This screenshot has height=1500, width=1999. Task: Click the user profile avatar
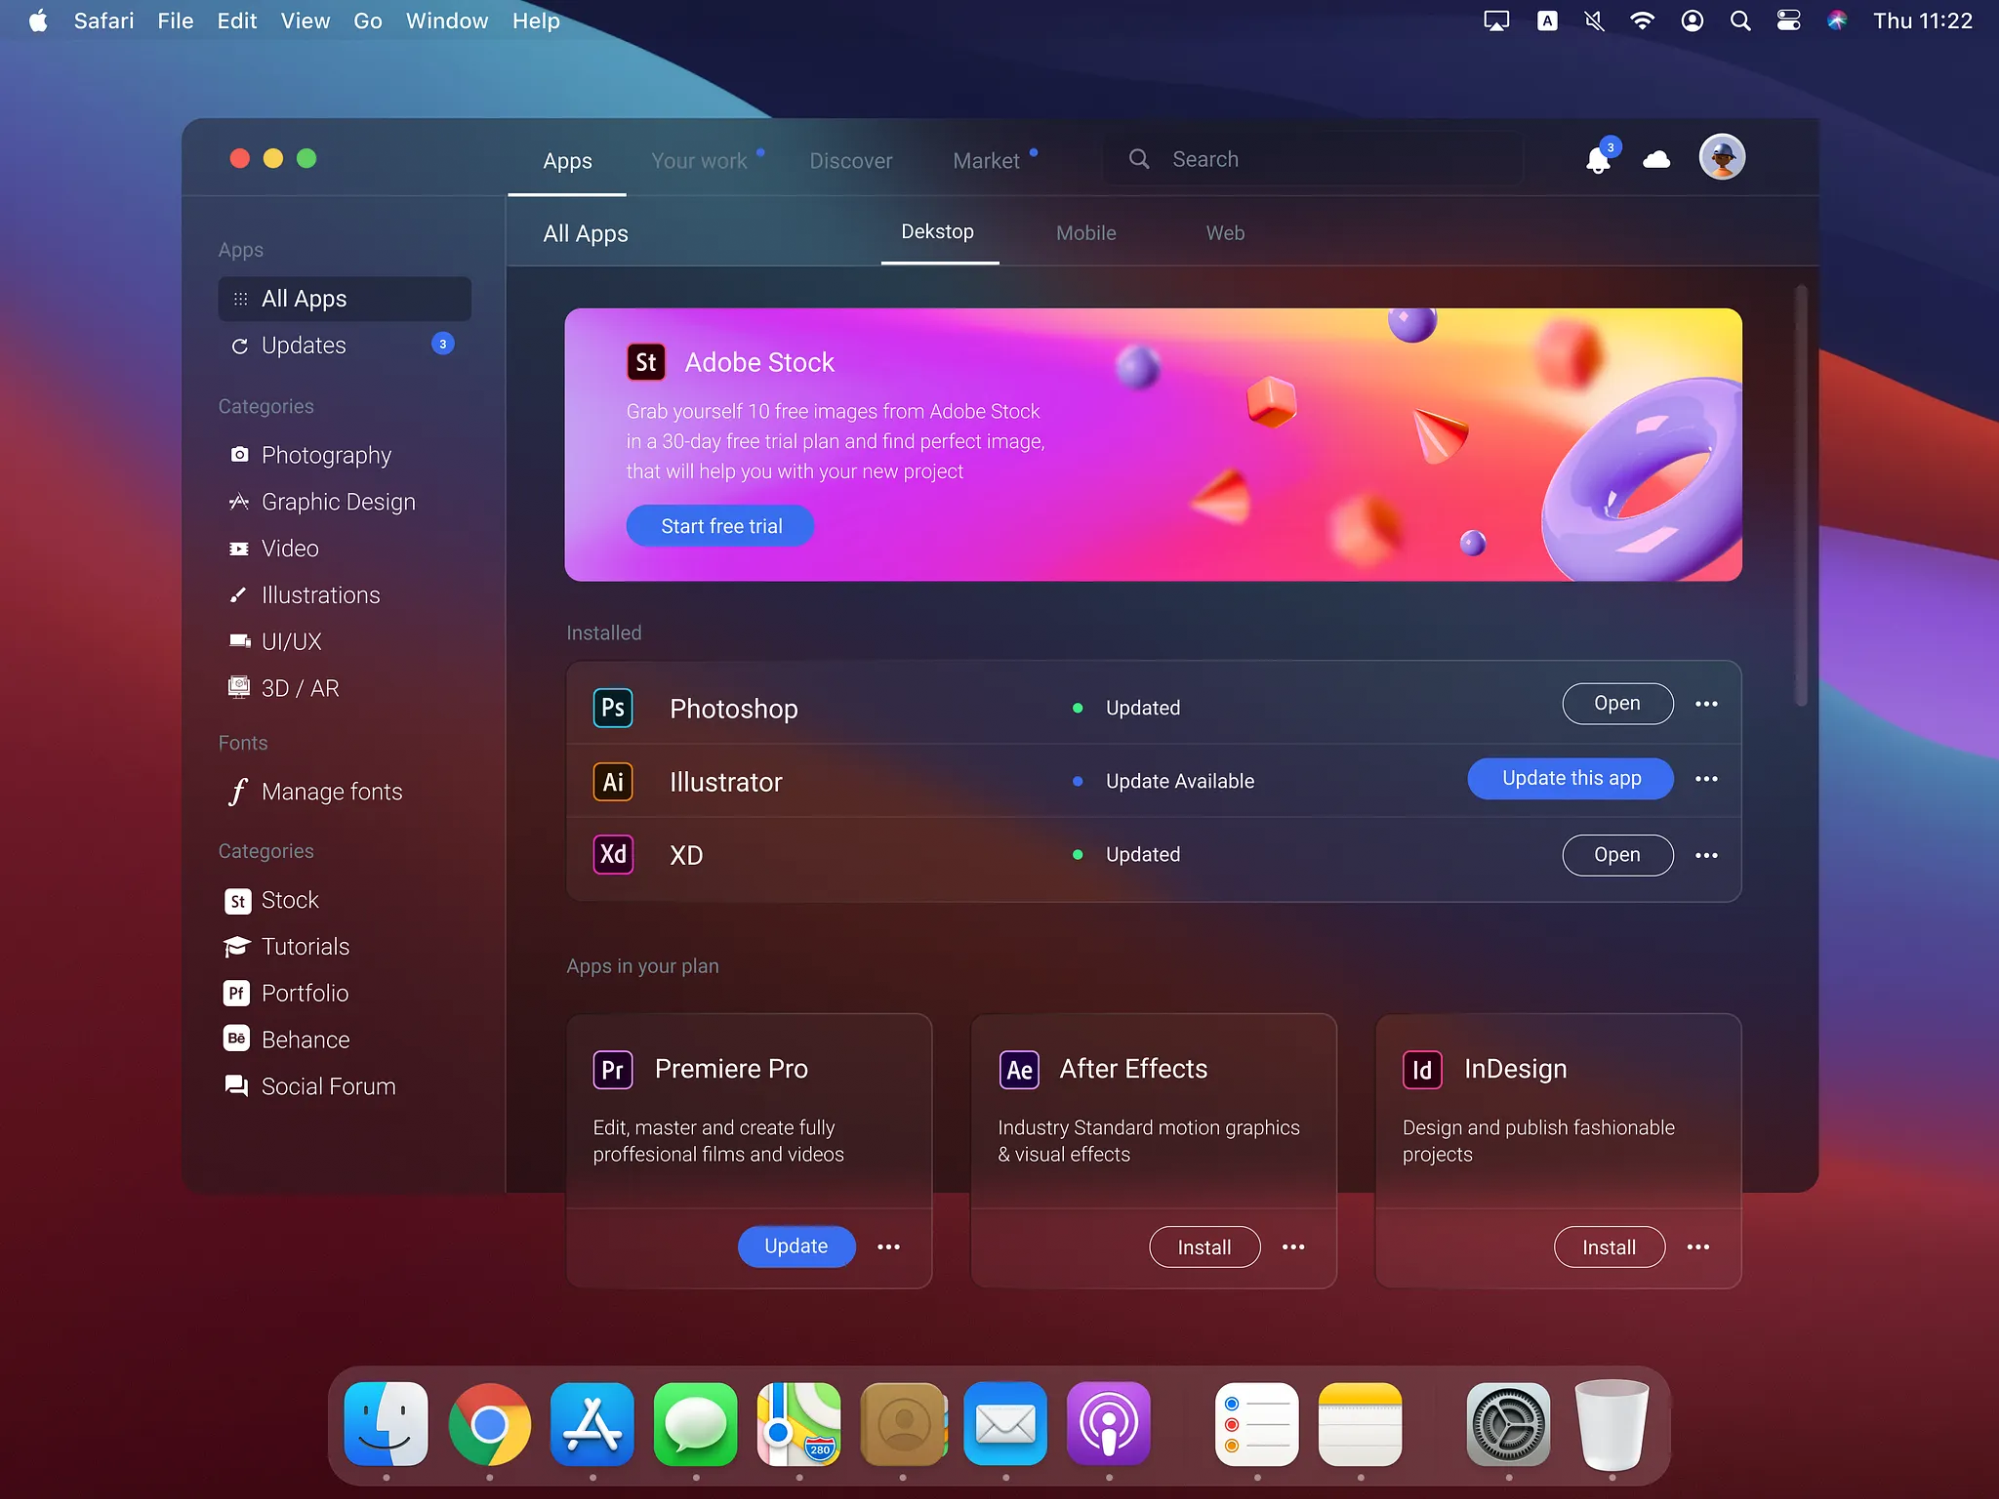tap(1721, 158)
